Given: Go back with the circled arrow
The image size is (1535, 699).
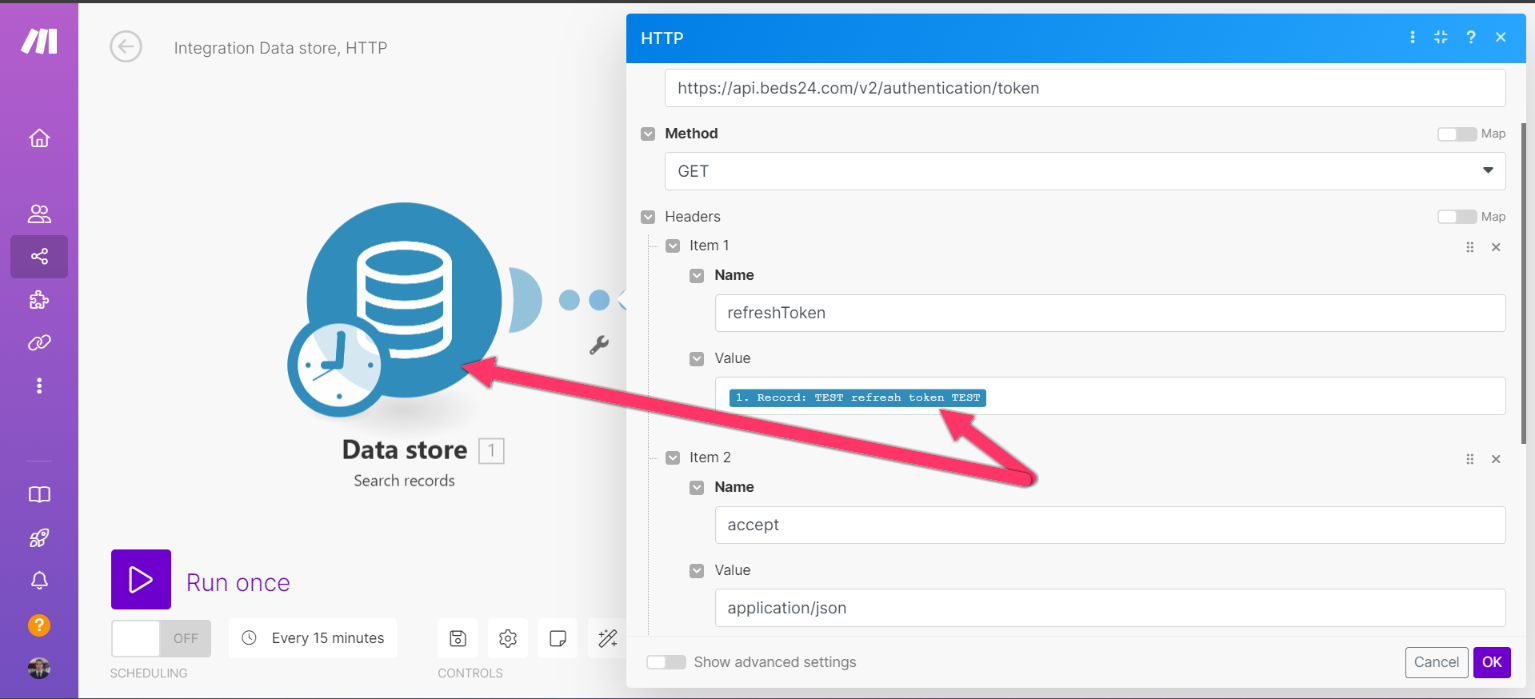Looking at the screenshot, I should click(126, 46).
